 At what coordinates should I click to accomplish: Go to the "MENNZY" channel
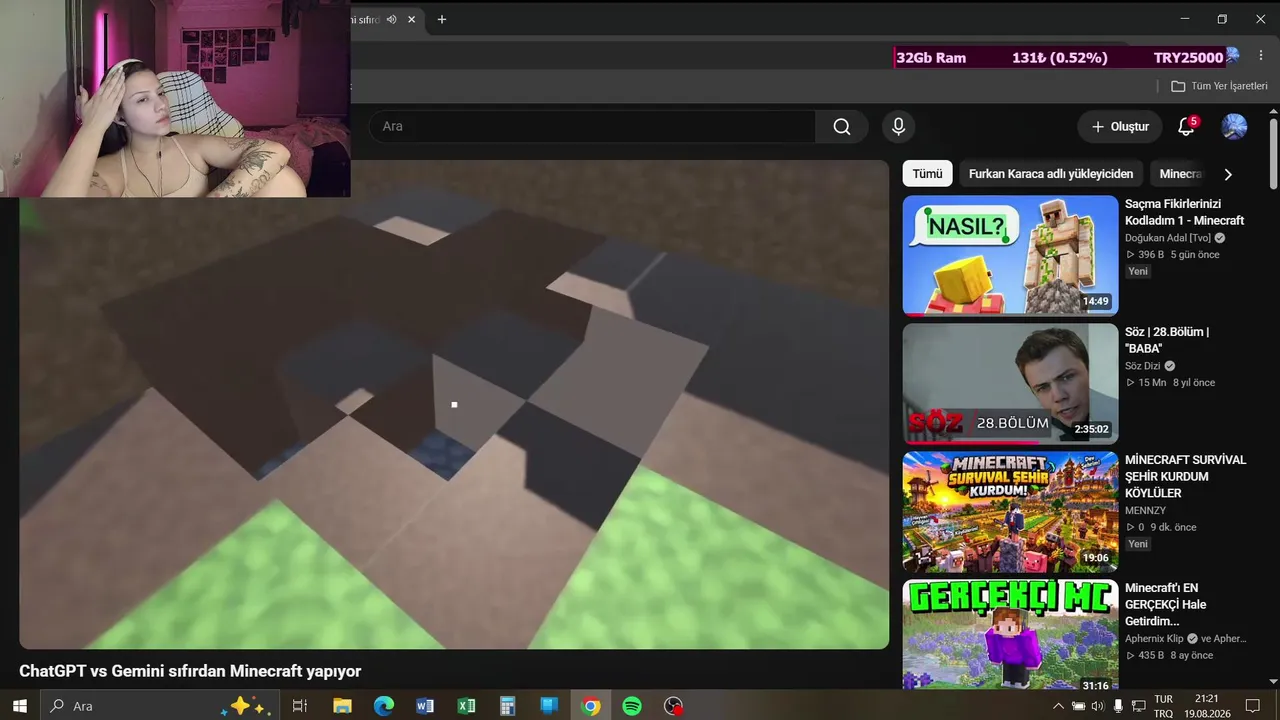coord(1145,510)
